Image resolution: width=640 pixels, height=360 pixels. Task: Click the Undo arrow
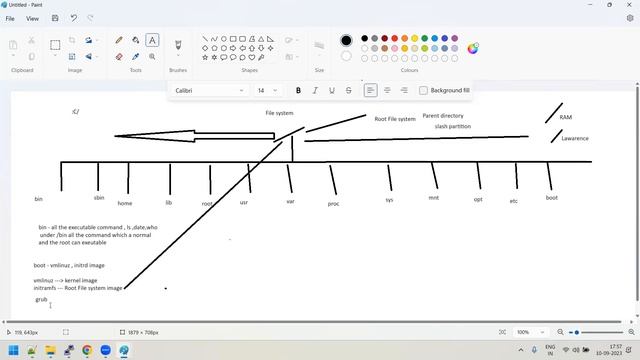pyautogui.click(x=73, y=18)
